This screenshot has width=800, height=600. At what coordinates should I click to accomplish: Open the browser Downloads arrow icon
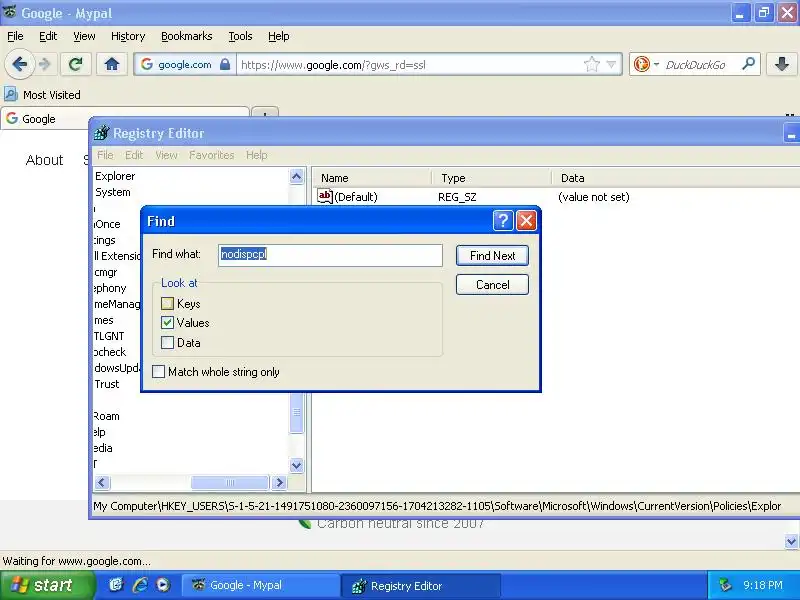[x=781, y=64]
